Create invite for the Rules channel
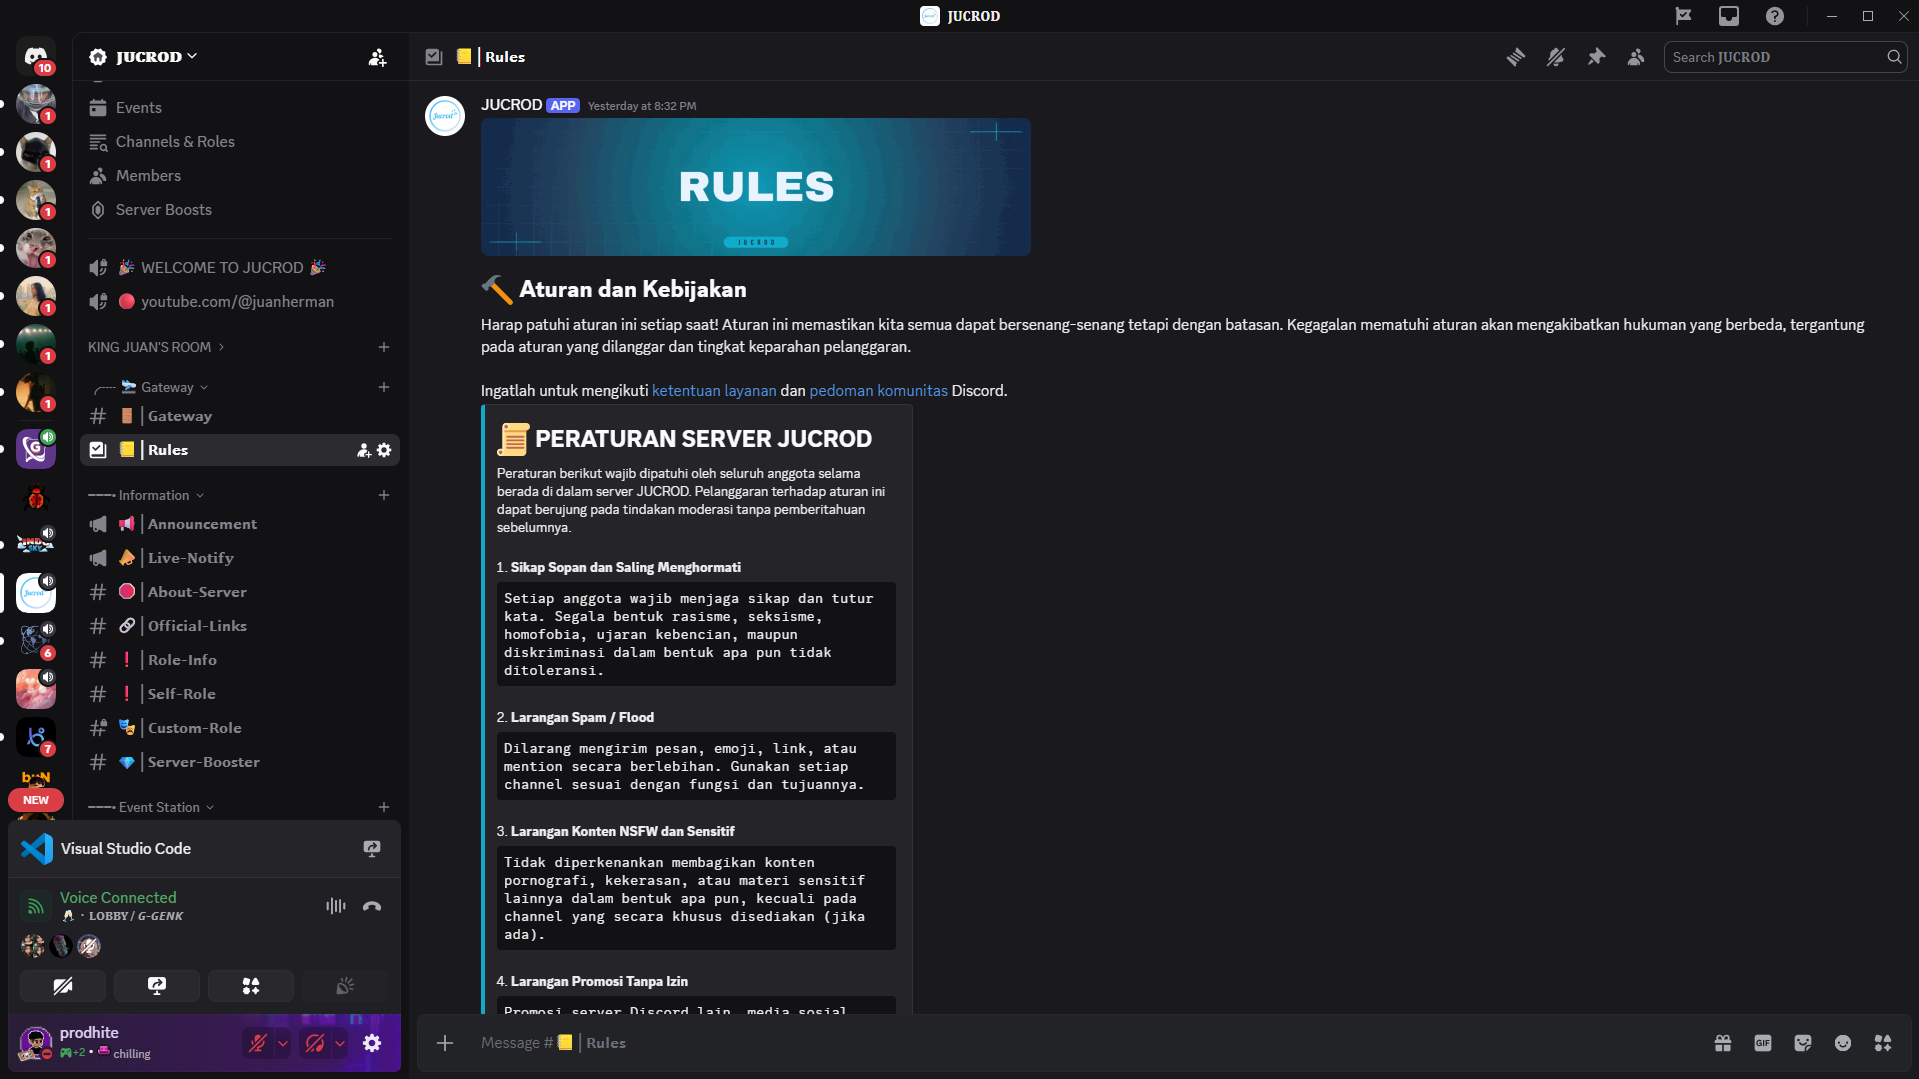1919x1079 pixels. [364, 451]
